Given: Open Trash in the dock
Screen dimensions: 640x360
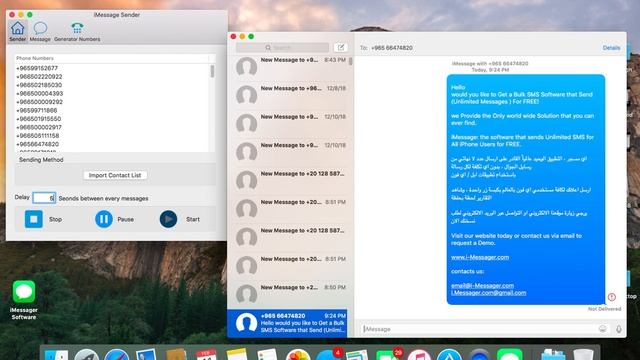Looking at the screenshot, I should (583, 355).
